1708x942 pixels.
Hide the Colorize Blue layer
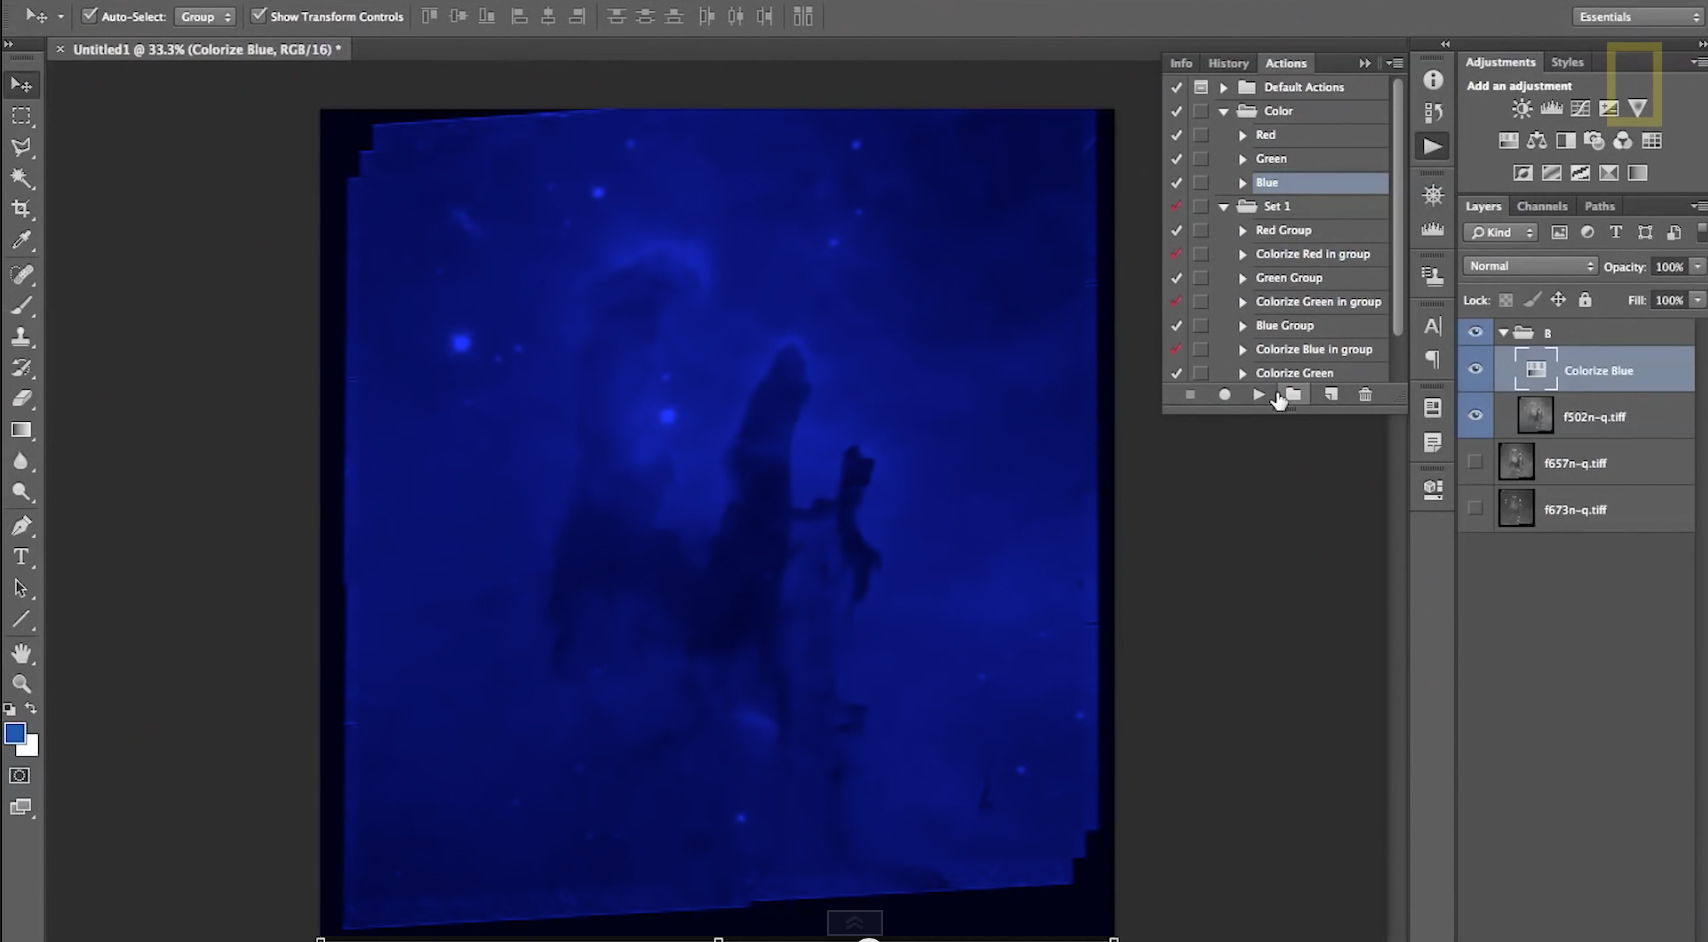(1475, 370)
